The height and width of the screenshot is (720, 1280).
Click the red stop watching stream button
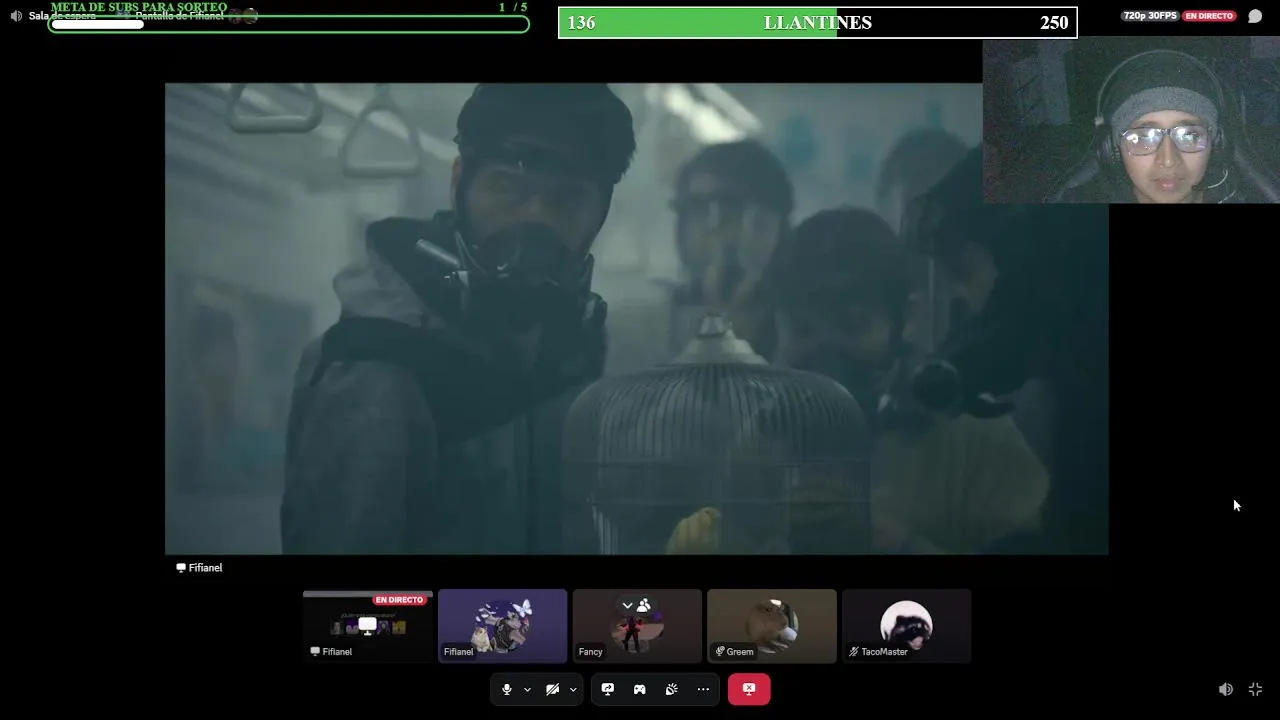749,689
